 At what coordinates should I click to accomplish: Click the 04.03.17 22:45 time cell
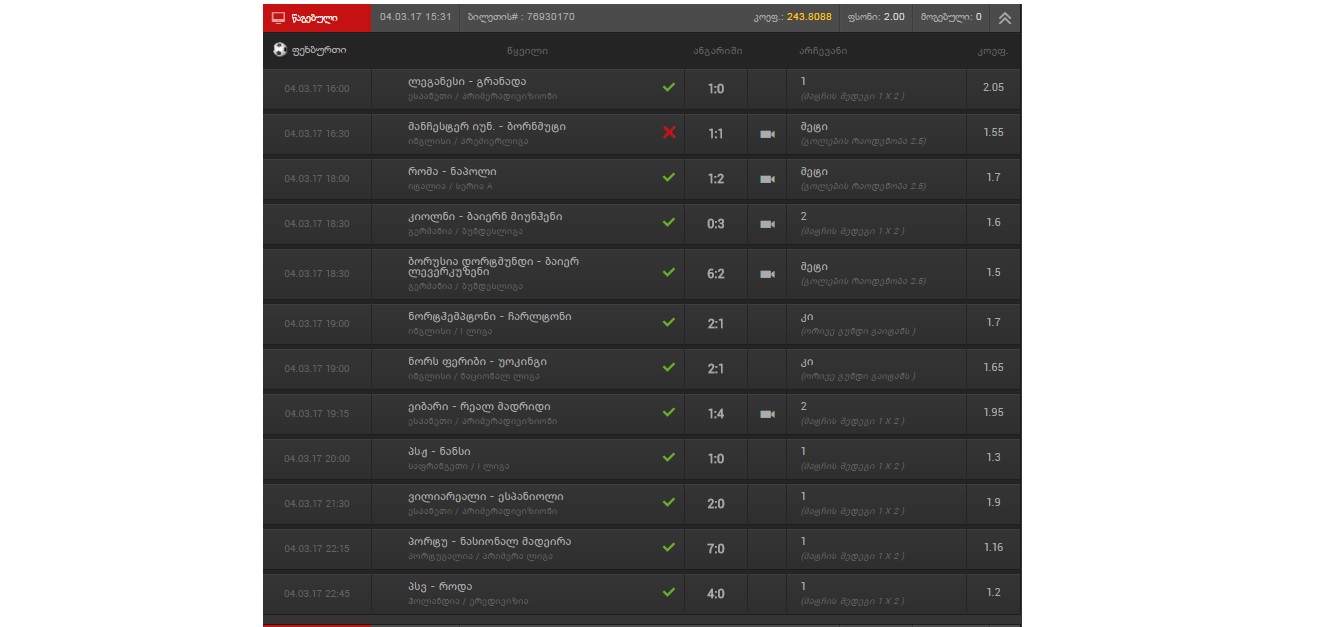click(x=317, y=594)
